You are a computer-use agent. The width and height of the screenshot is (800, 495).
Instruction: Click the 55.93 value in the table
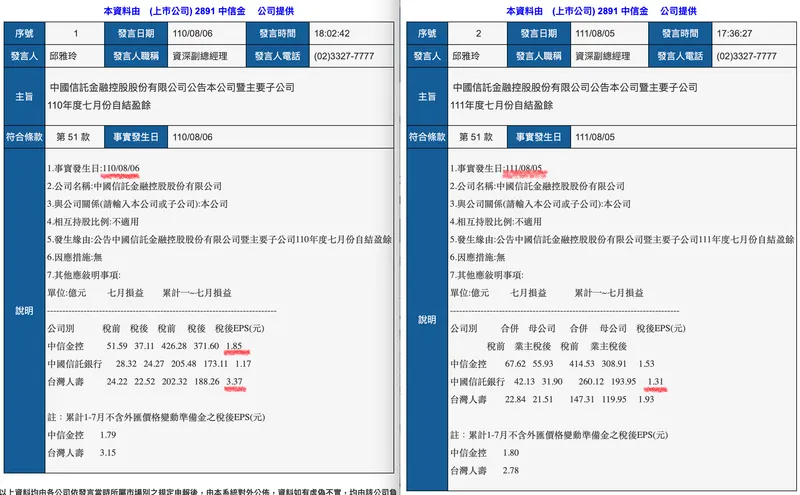pyautogui.click(x=543, y=364)
